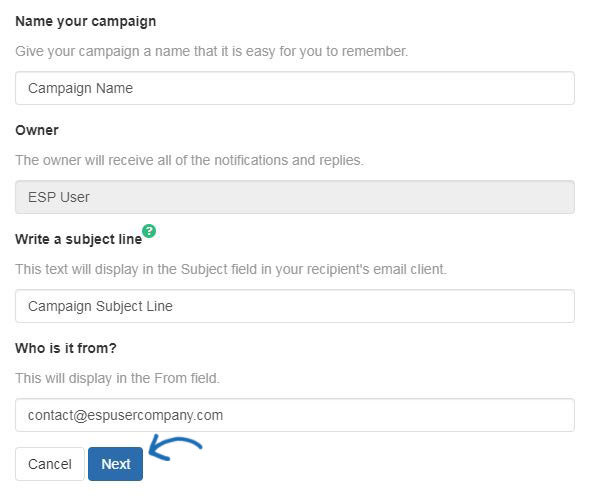
Task: Focus the Campaign Subject Line input
Action: click(x=295, y=306)
